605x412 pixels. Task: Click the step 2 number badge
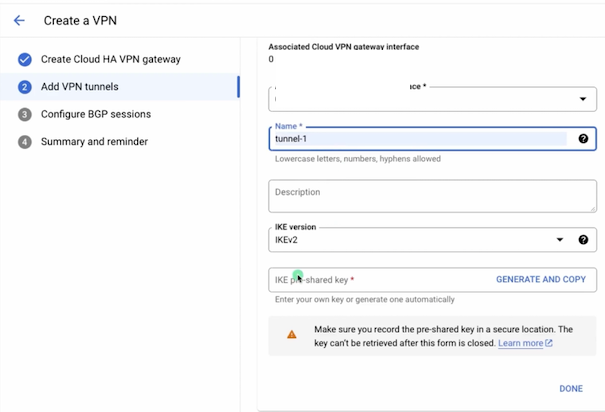tap(25, 87)
